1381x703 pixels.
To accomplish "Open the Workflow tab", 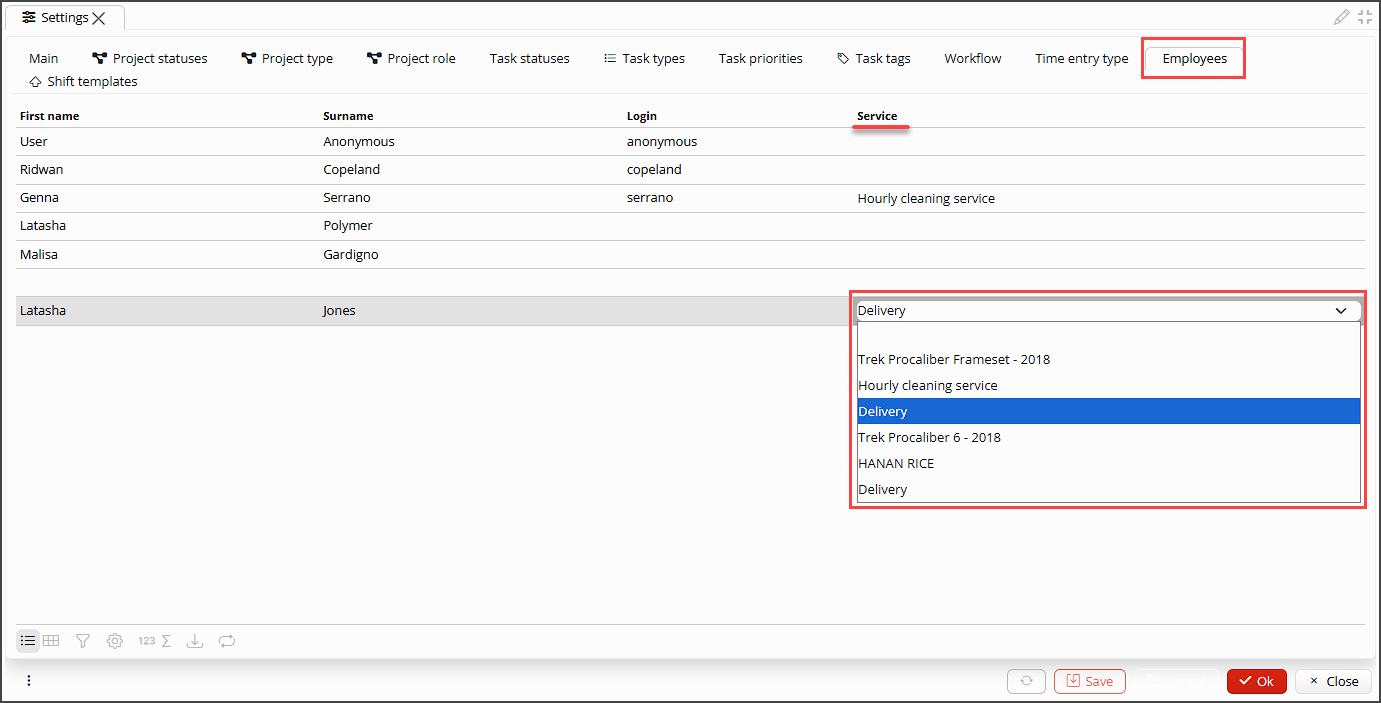I will click(x=973, y=59).
